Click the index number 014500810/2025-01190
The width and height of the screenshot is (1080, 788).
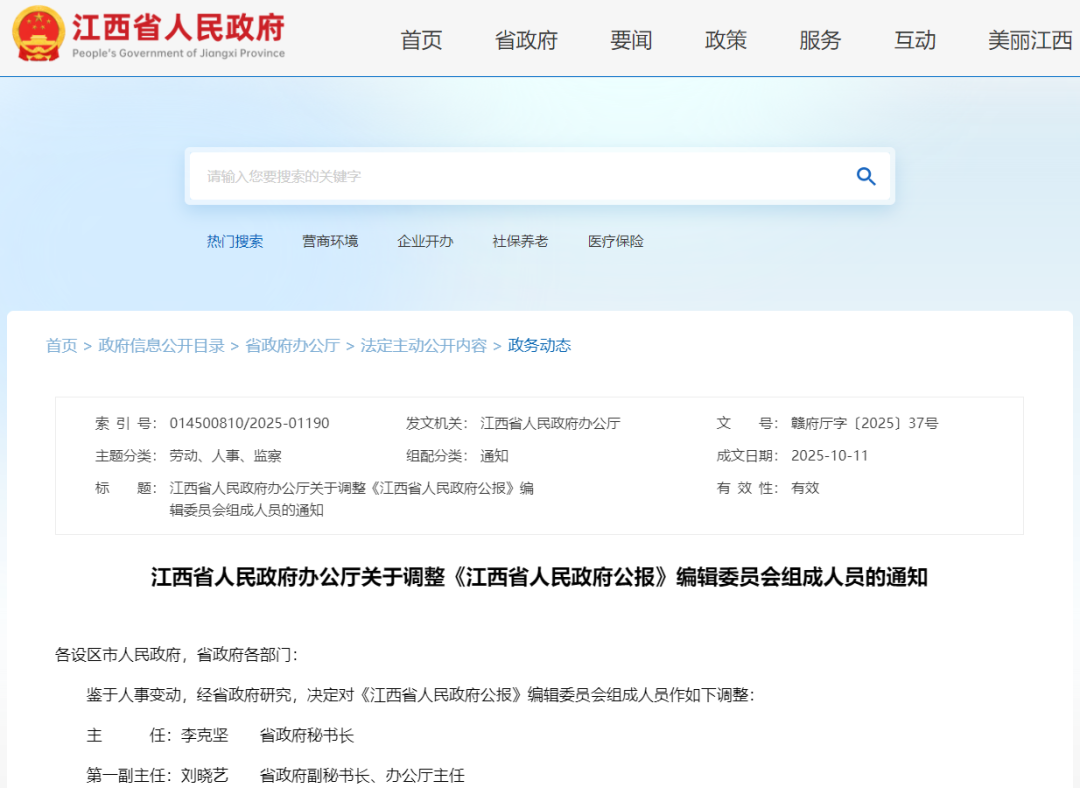pyautogui.click(x=249, y=423)
